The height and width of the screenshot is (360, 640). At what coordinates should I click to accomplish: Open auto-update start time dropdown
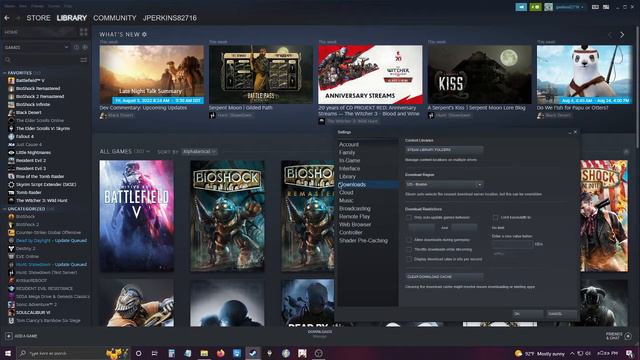tap(422, 227)
